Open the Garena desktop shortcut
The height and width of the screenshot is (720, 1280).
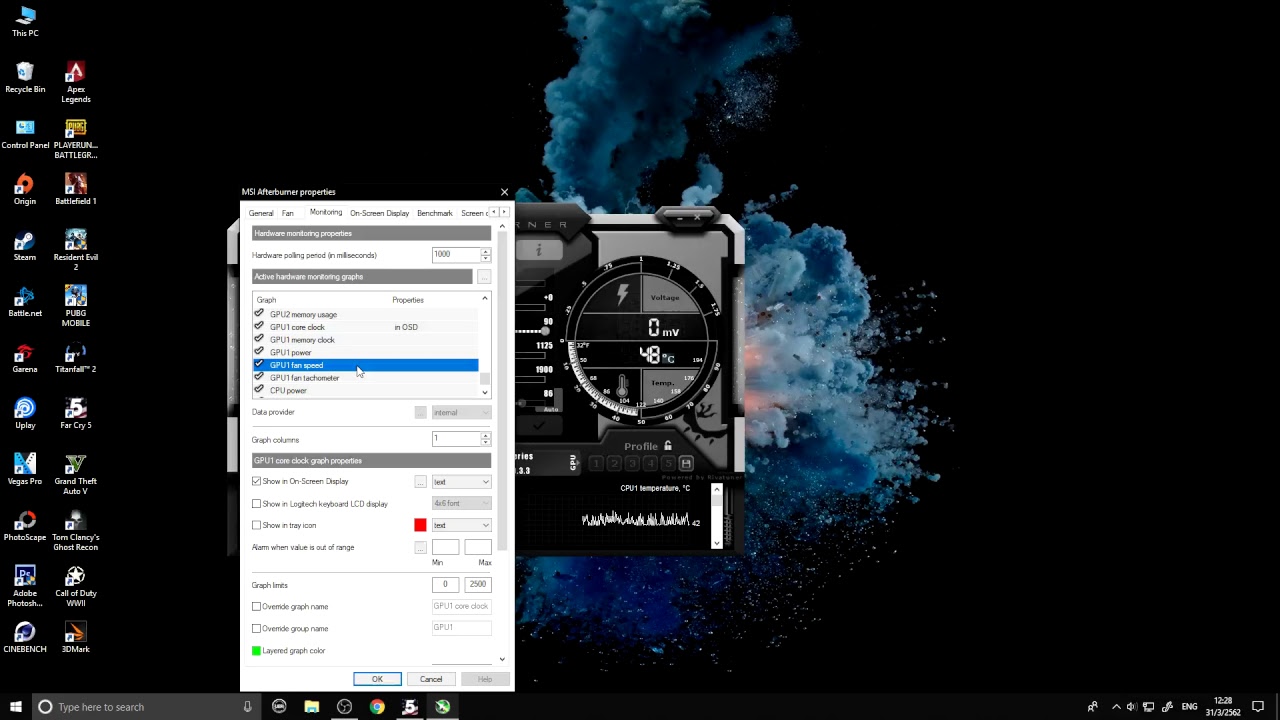[x=25, y=358]
